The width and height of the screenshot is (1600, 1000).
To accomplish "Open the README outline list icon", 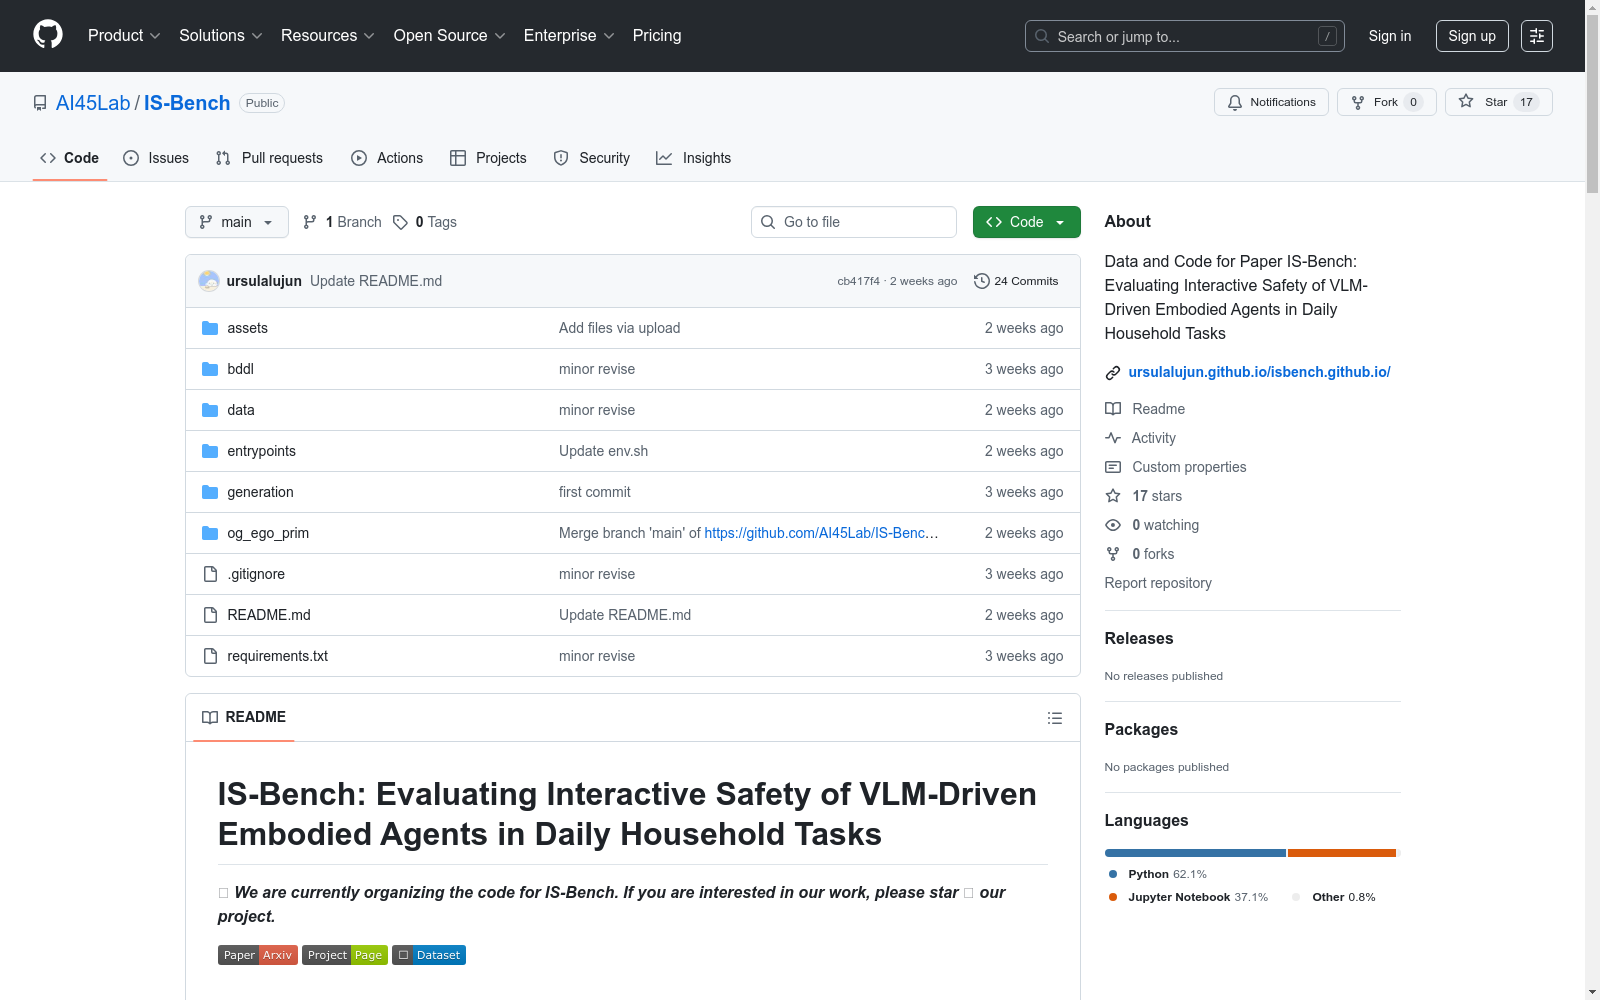I will [1055, 718].
